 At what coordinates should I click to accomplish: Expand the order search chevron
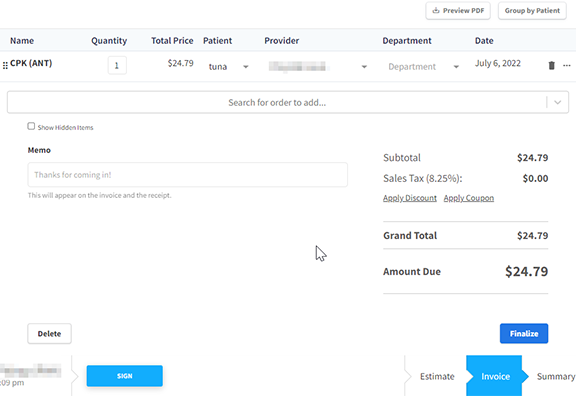click(x=557, y=102)
